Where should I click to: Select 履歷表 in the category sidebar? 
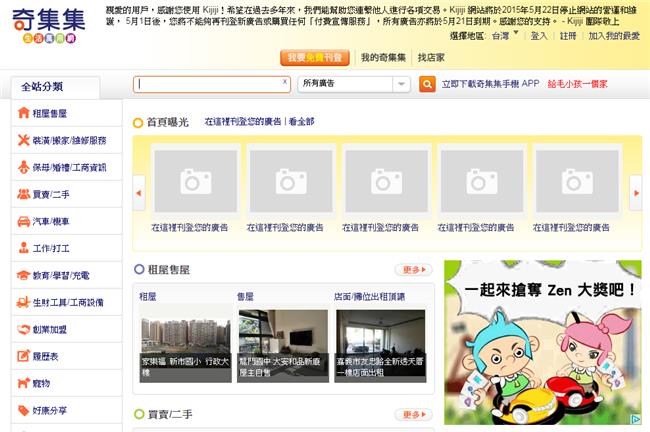pos(67,356)
